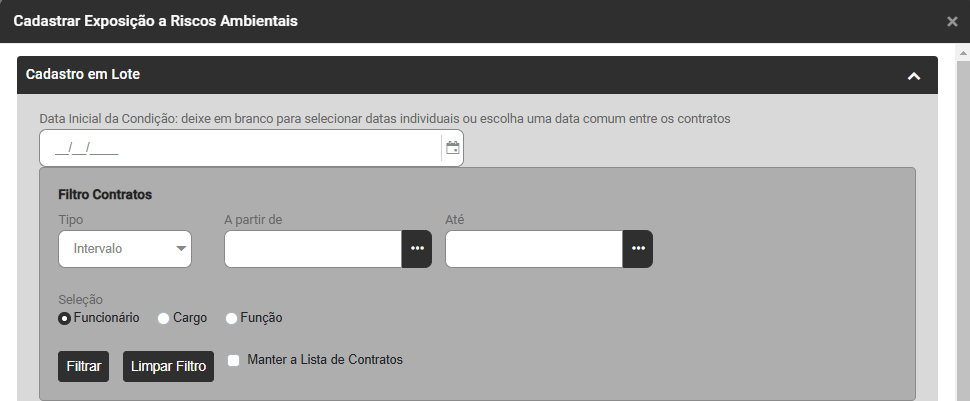This screenshot has width=970, height=401.
Task: Click the Filtro Contratos section heading
Action: (x=105, y=194)
